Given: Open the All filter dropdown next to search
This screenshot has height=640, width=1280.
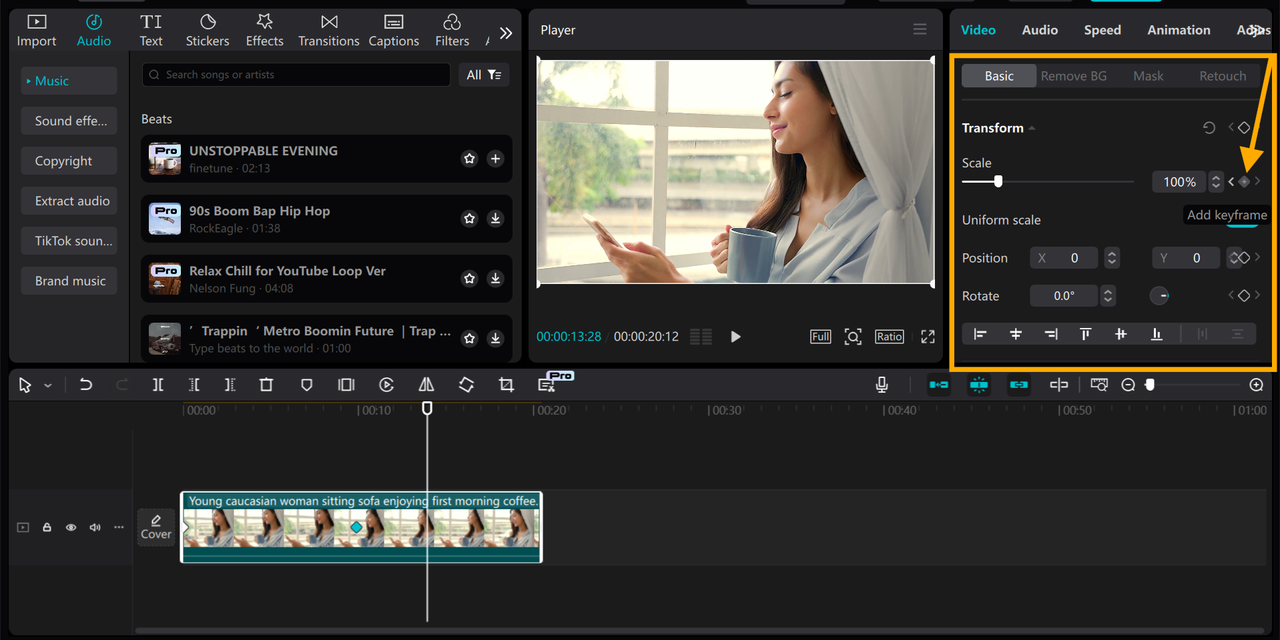Looking at the screenshot, I should pyautogui.click(x=484, y=74).
